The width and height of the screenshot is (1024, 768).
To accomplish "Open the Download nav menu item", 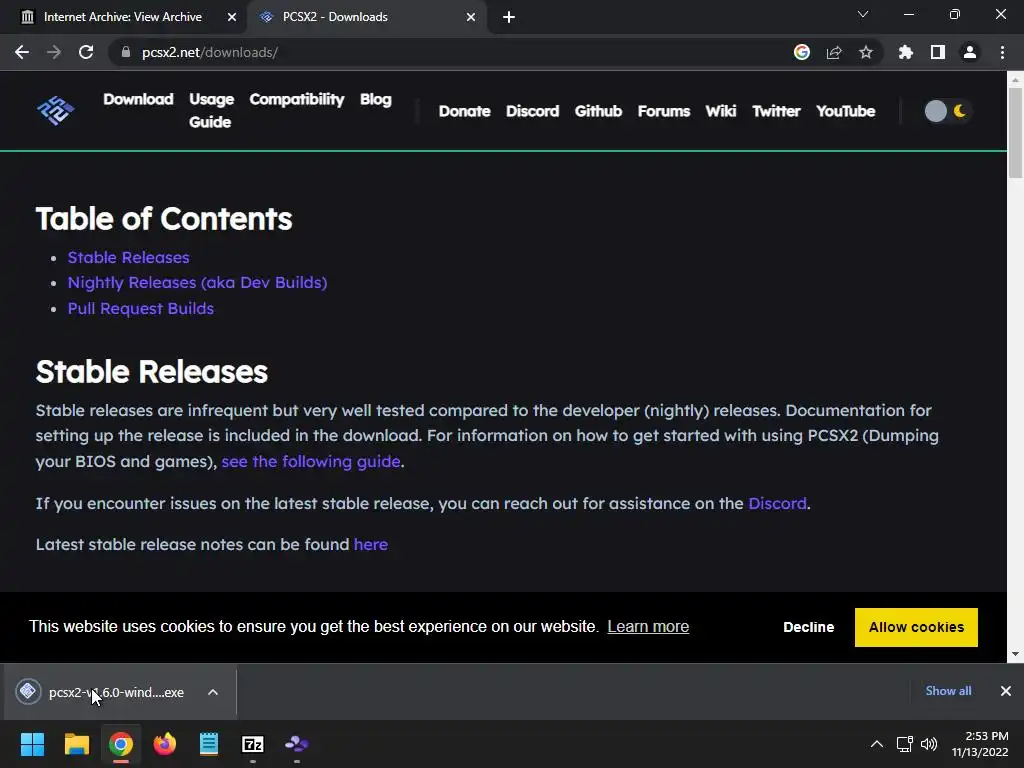I will click(138, 99).
